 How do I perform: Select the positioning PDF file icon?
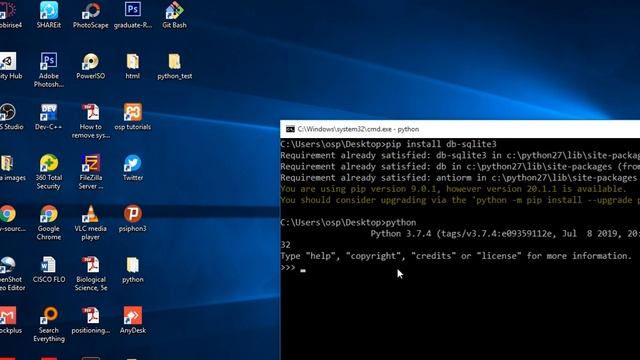coord(91,320)
